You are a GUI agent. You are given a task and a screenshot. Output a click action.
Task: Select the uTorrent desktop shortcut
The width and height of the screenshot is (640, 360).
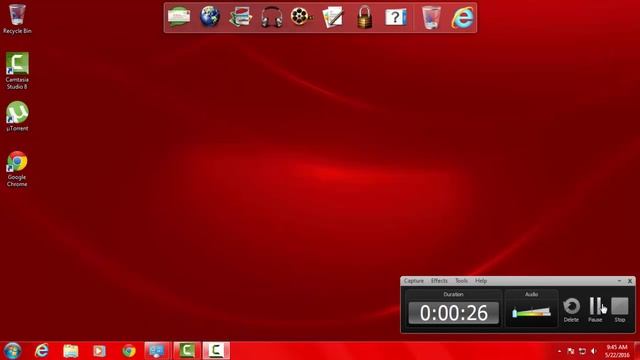[17, 116]
